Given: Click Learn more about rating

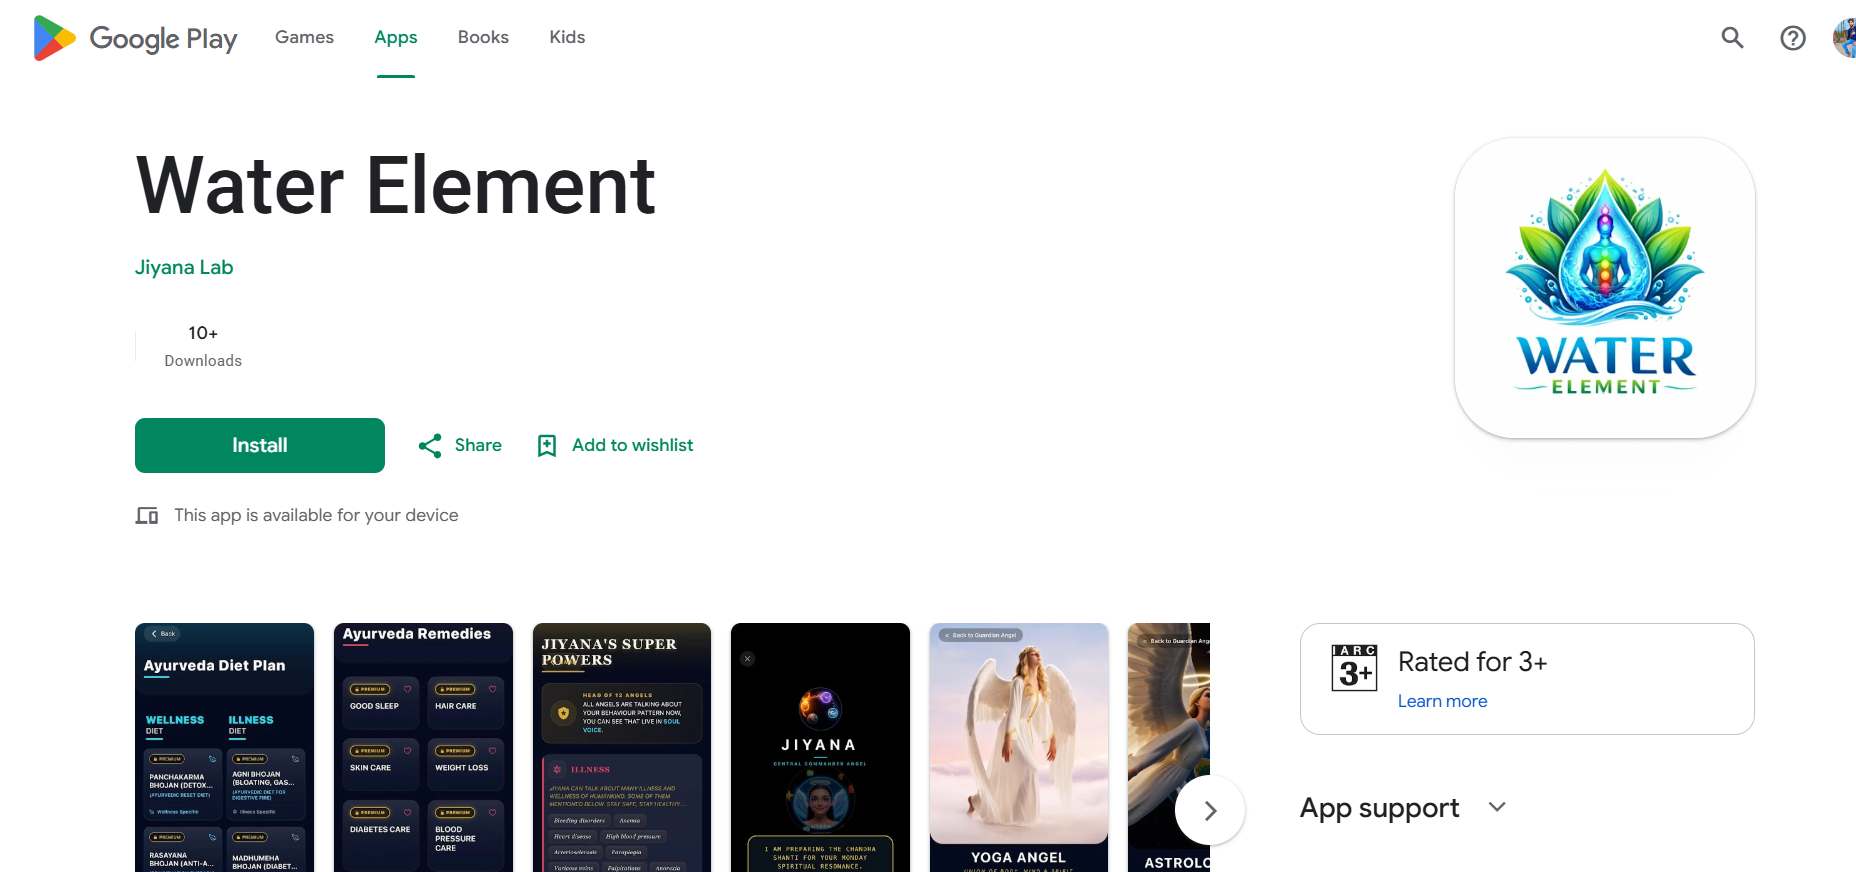Looking at the screenshot, I should tap(1442, 701).
